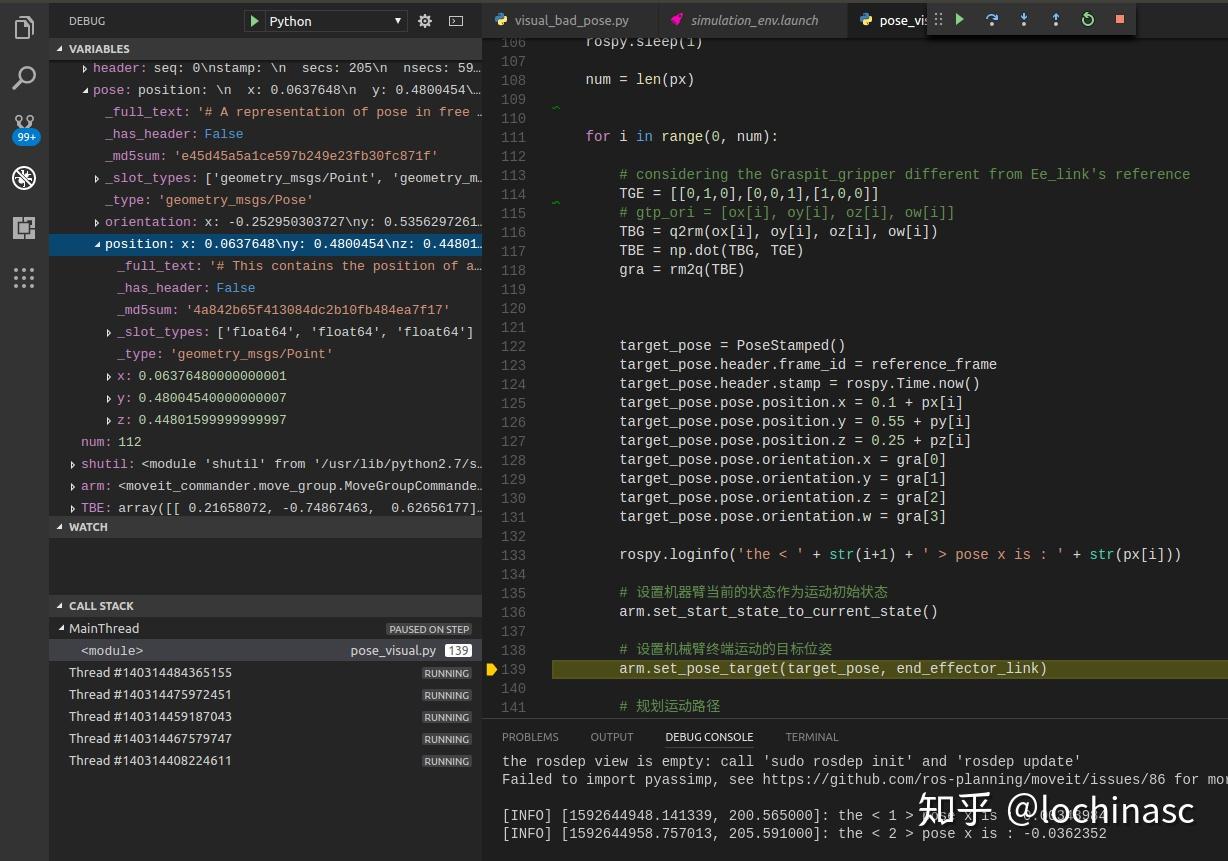Image resolution: width=1228 pixels, height=861 pixels.
Task: Expand the WATCH section
Action: pyautogui.click(x=265, y=527)
